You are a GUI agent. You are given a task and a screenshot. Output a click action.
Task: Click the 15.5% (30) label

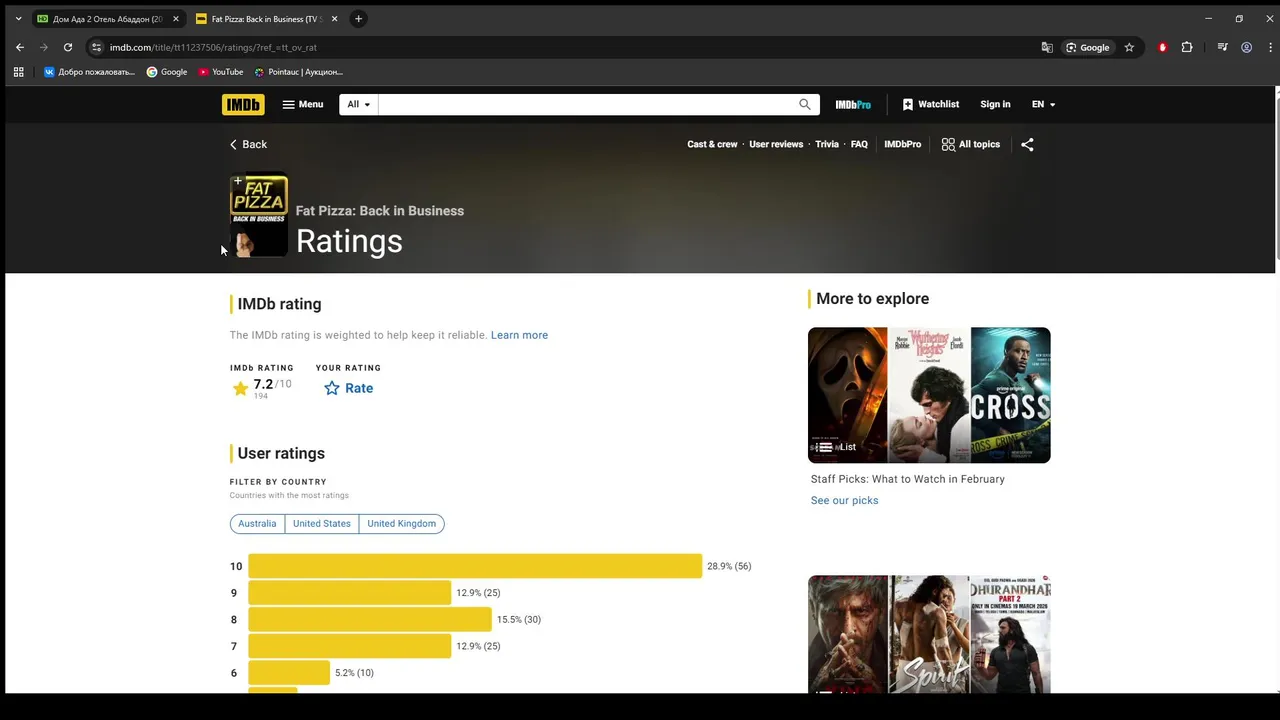click(519, 619)
